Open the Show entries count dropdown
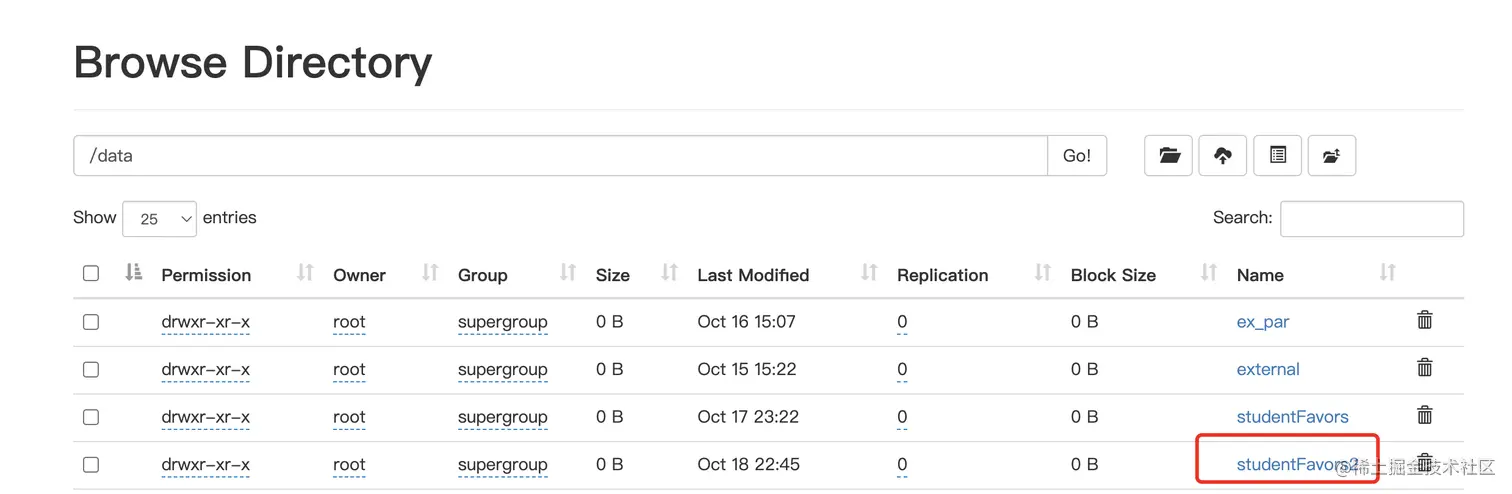1512x494 pixels. coord(159,218)
